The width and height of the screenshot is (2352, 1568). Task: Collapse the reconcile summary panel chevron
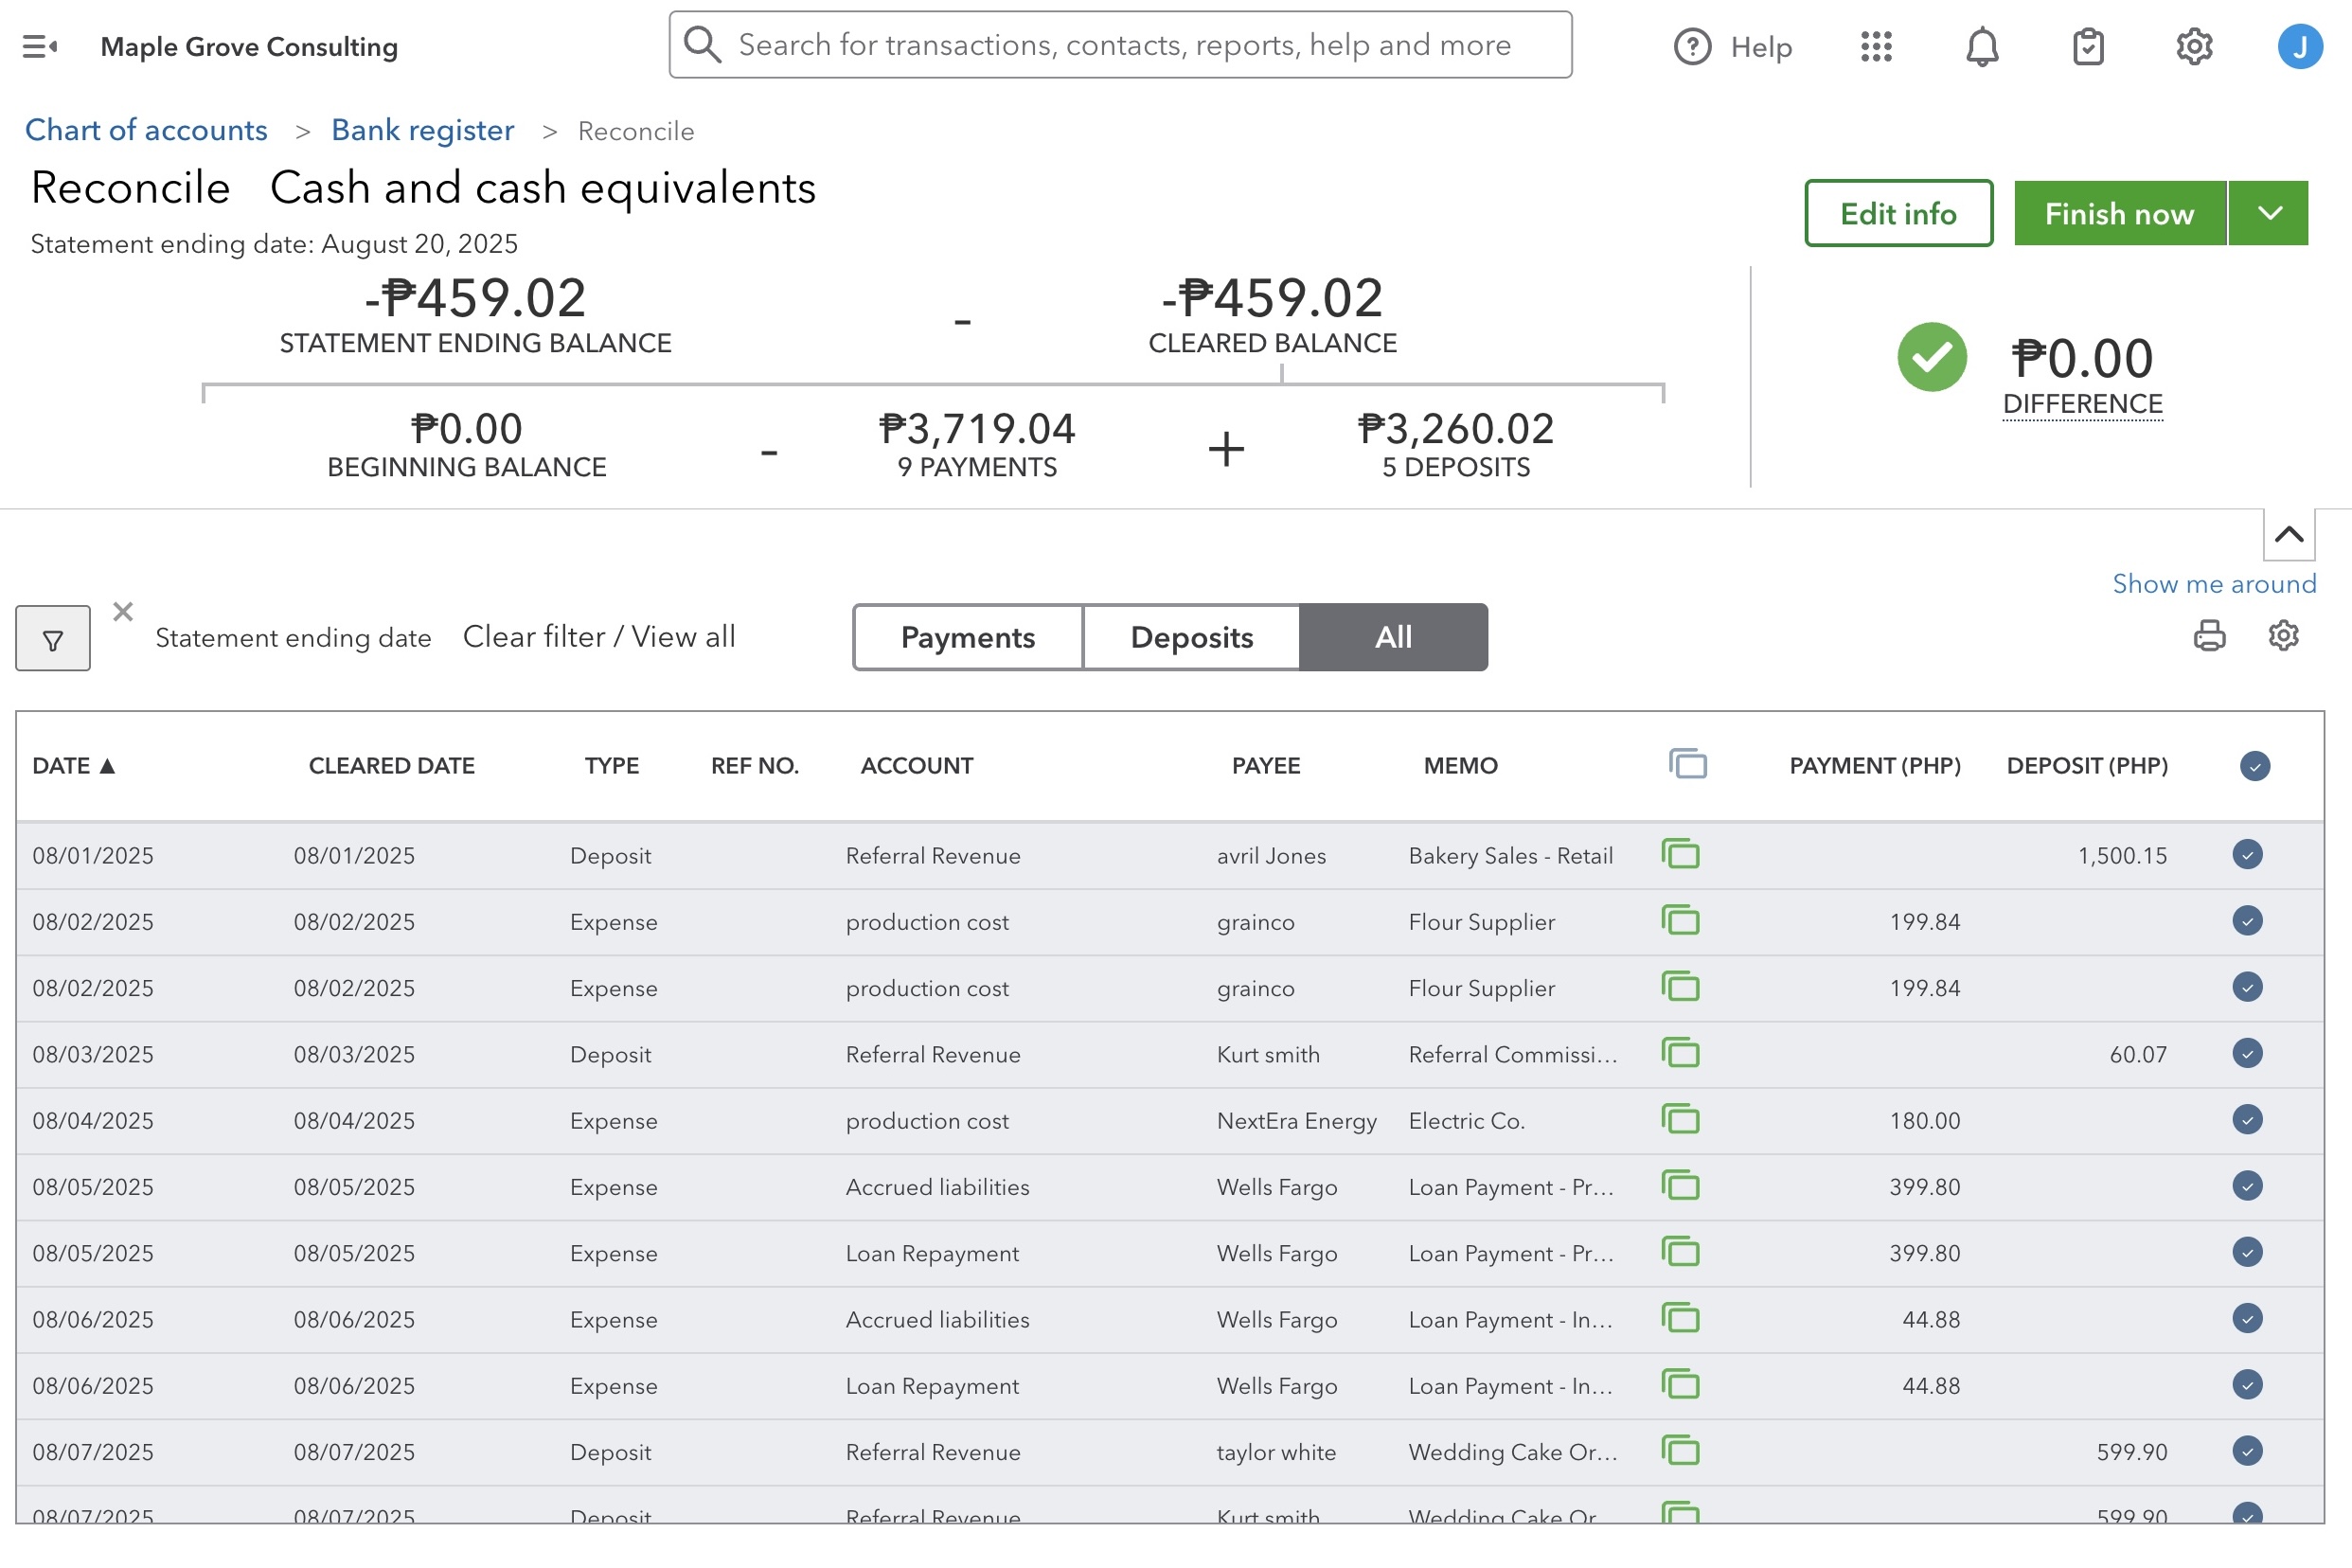click(2289, 534)
